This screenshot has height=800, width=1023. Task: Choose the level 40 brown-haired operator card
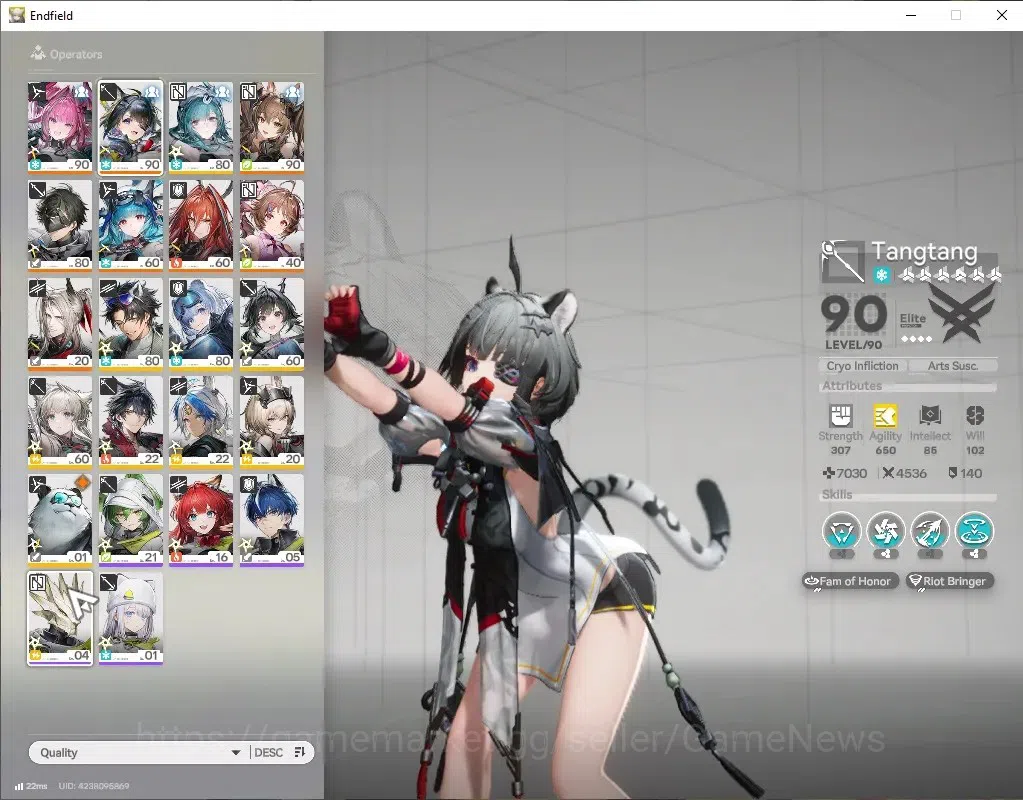(271, 225)
